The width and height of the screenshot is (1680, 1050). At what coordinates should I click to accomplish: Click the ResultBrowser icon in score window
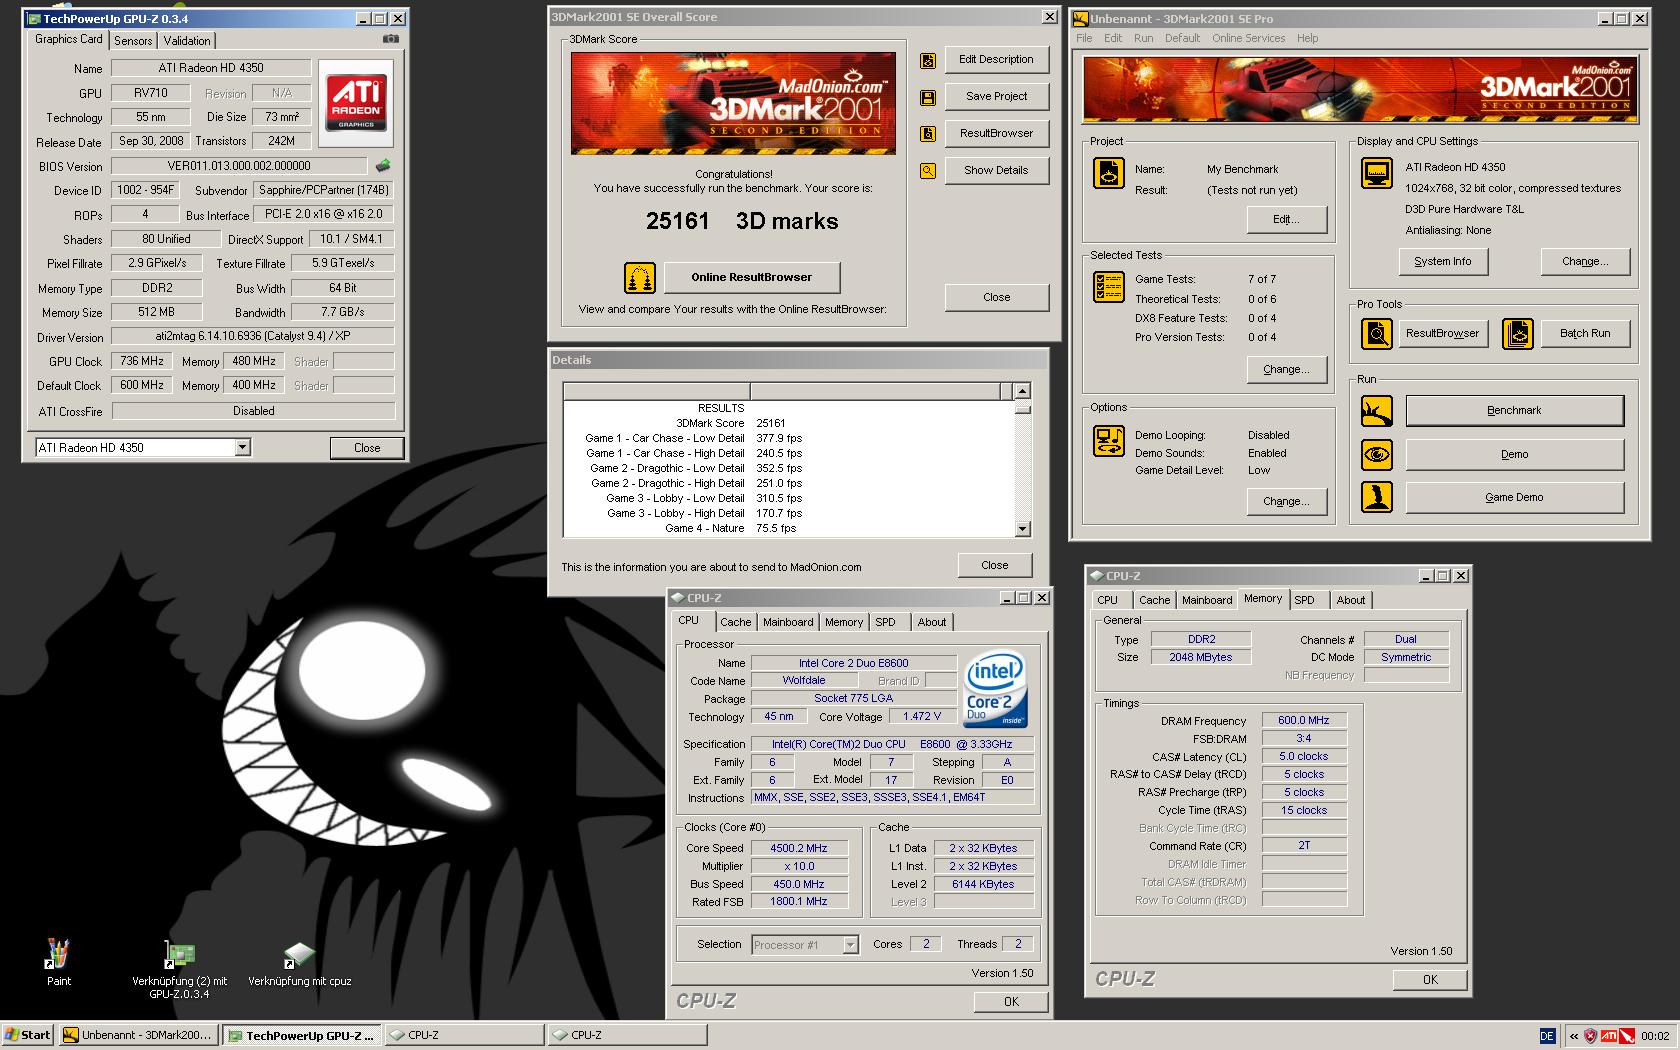(928, 134)
